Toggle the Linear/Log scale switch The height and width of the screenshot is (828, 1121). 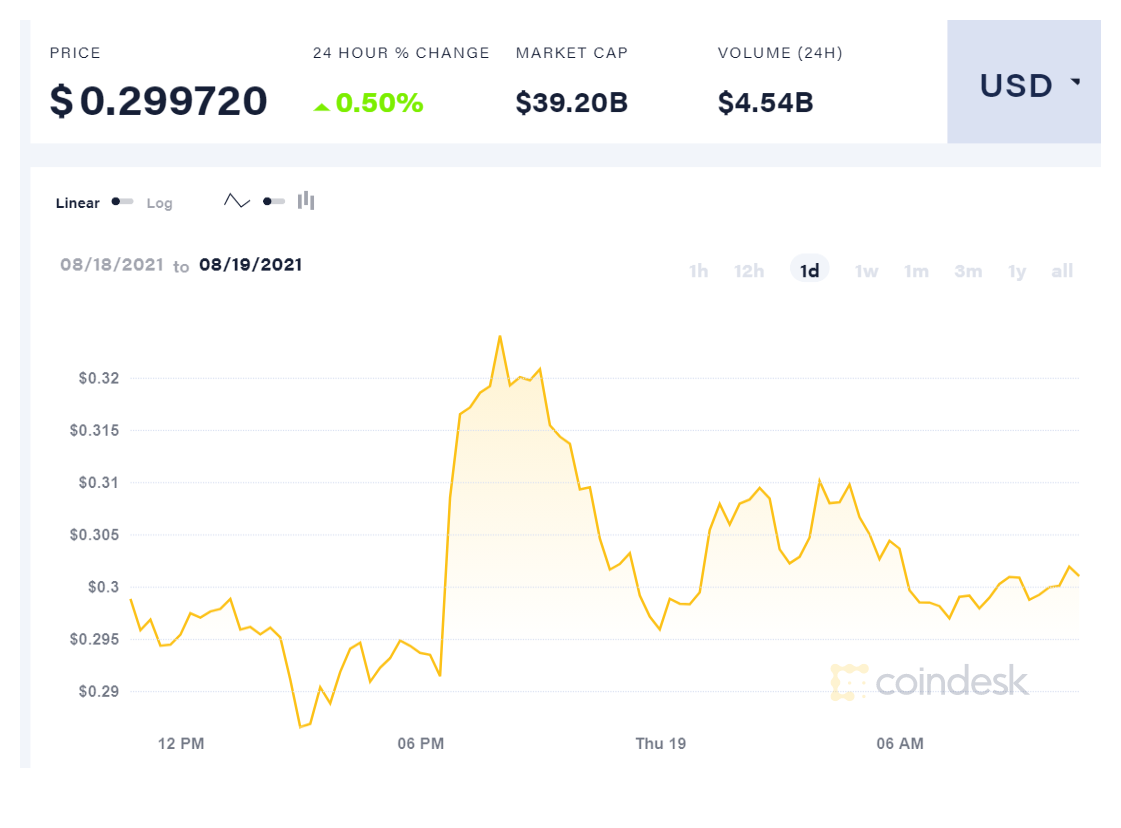click(x=123, y=201)
